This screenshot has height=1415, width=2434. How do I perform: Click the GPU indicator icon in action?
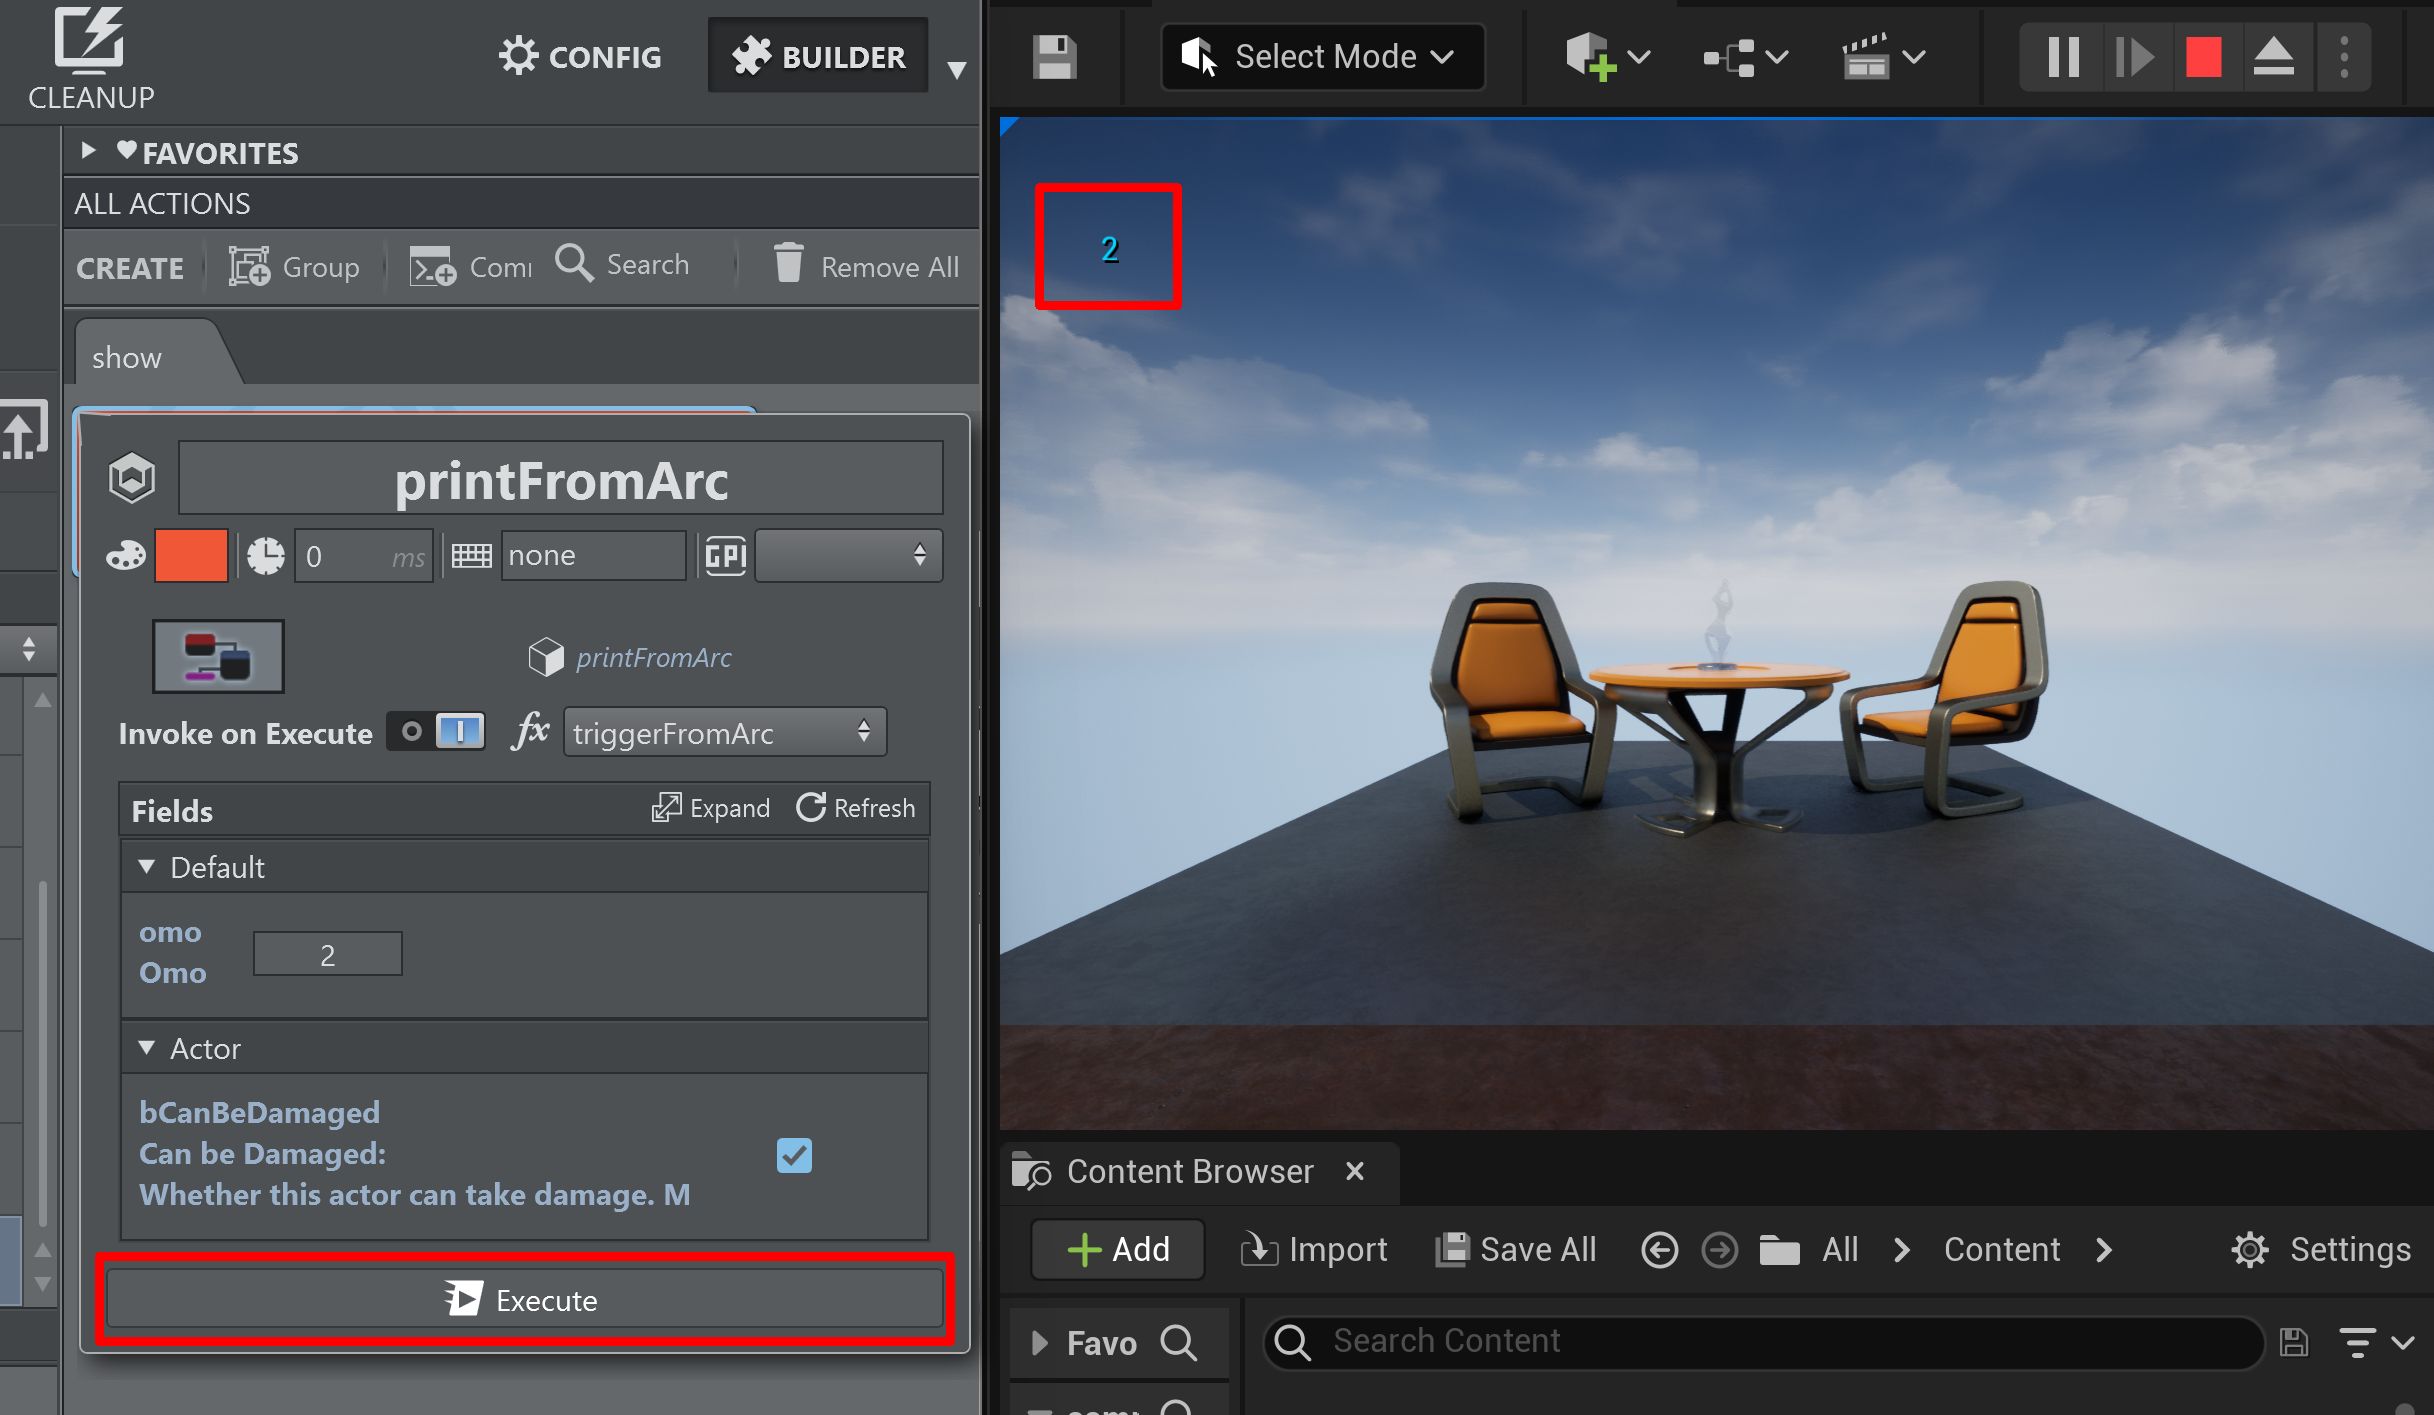coord(724,556)
